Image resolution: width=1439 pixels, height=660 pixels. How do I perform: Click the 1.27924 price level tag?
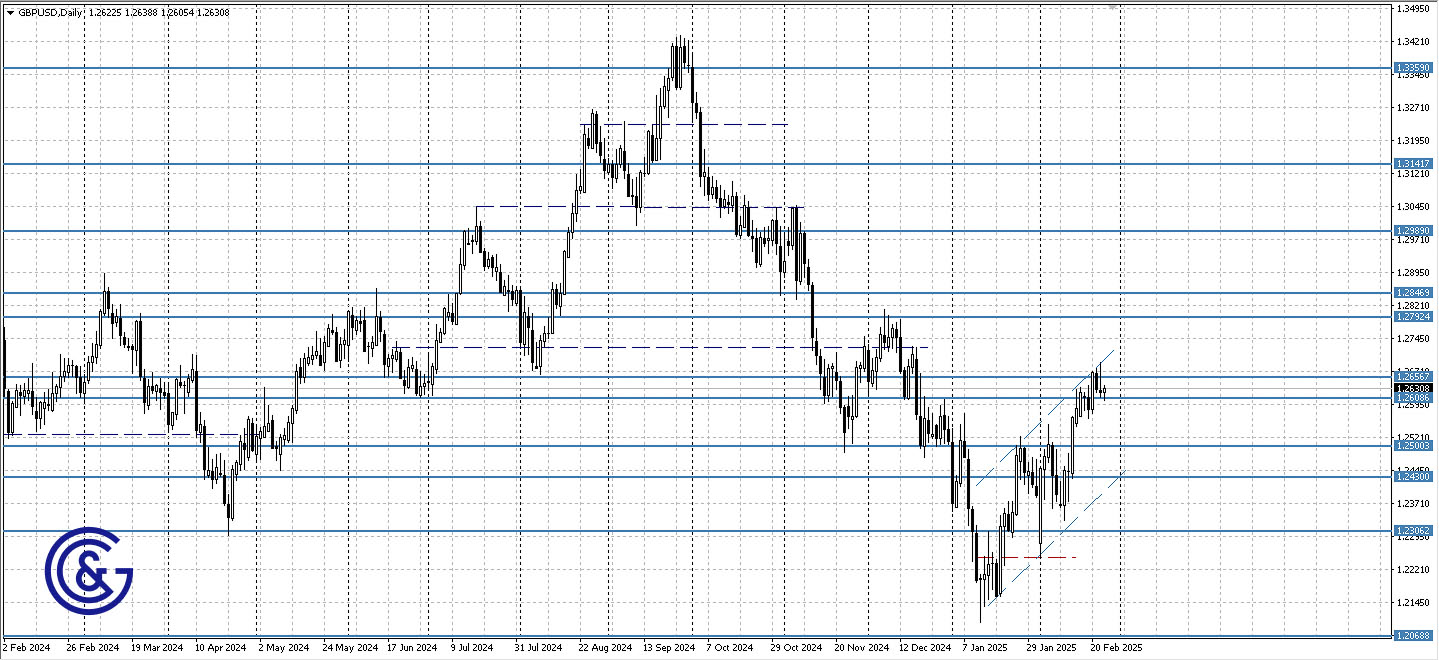click(1414, 315)
